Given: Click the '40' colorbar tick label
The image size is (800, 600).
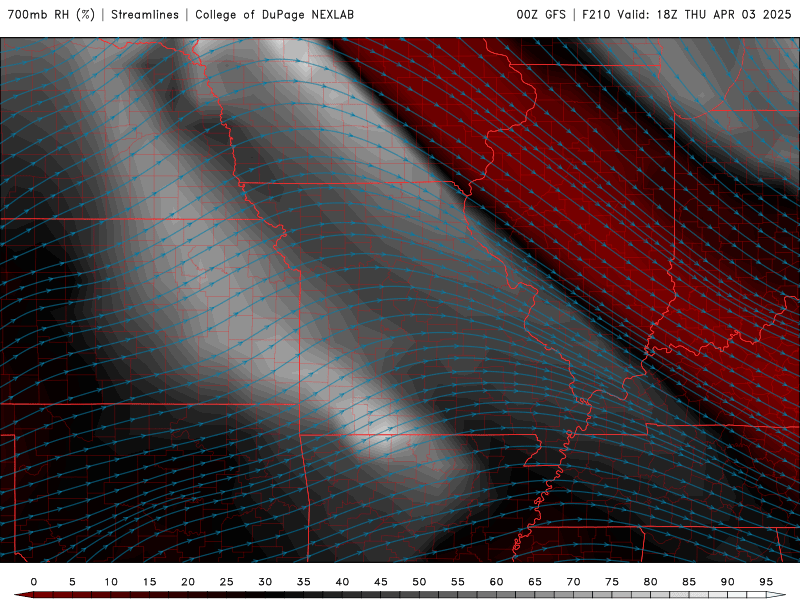Looking at the screenshot, I should (342, 582).
